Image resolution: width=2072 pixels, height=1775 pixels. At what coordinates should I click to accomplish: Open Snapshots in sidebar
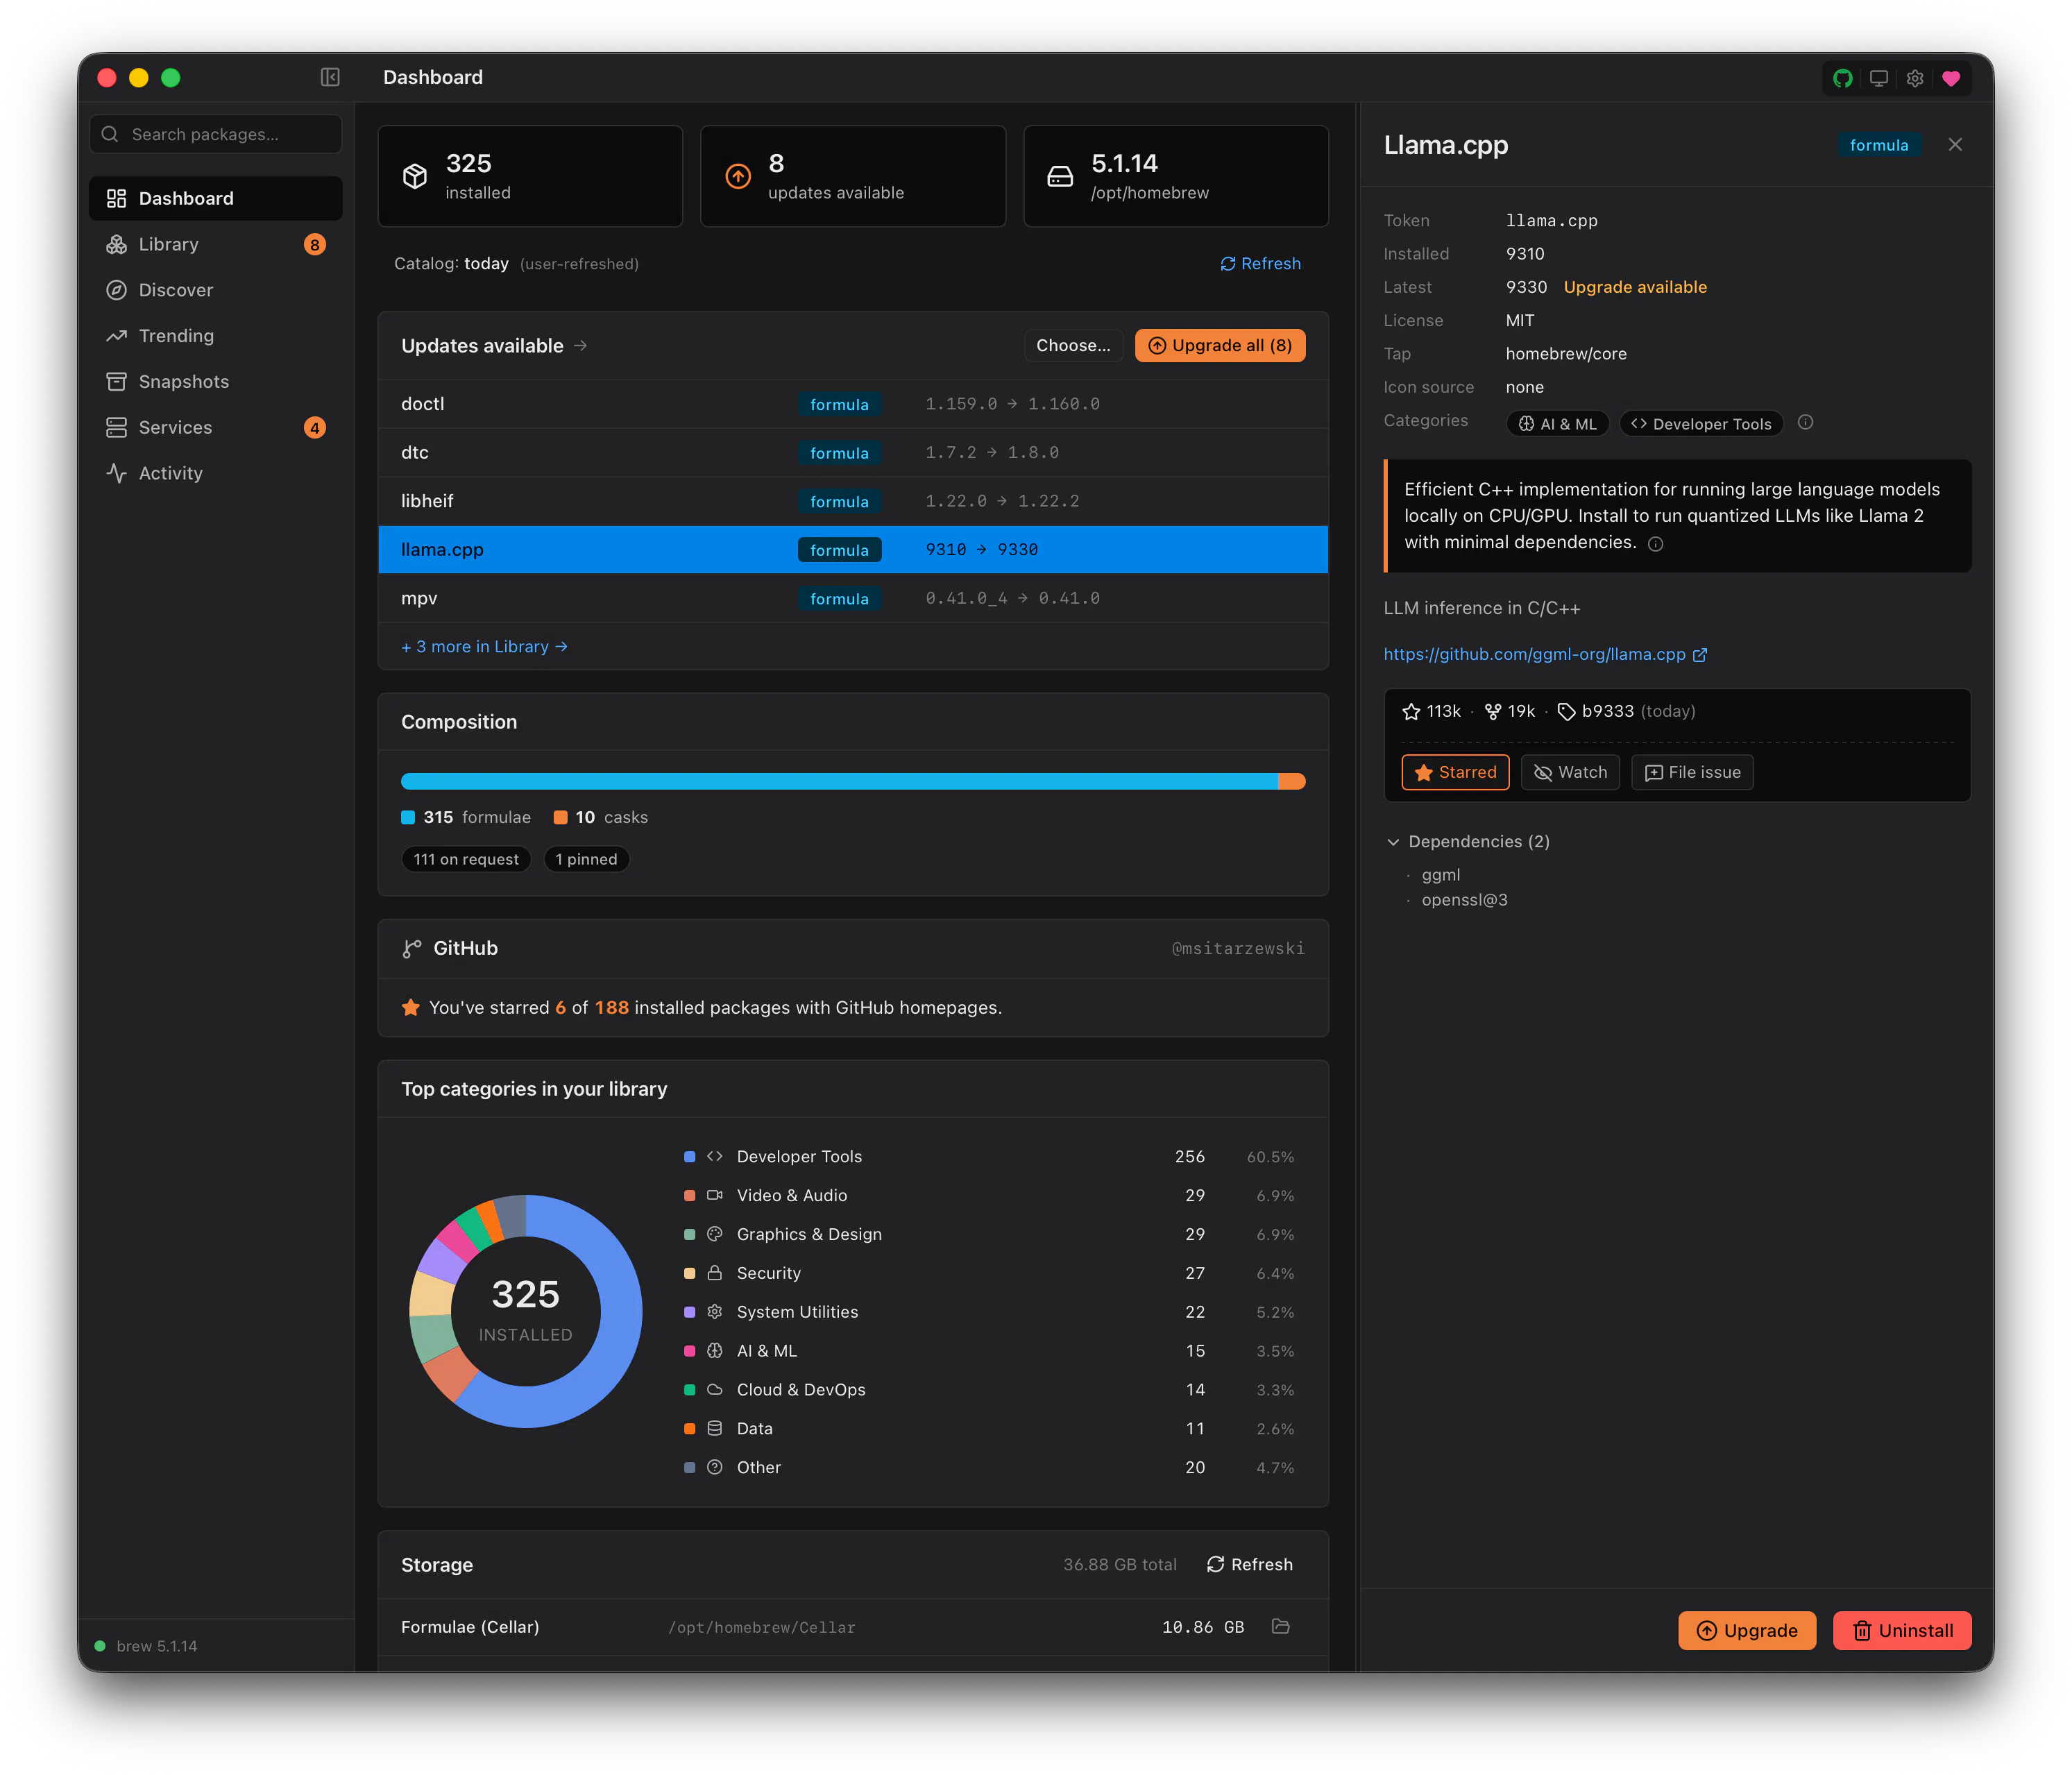216,381
